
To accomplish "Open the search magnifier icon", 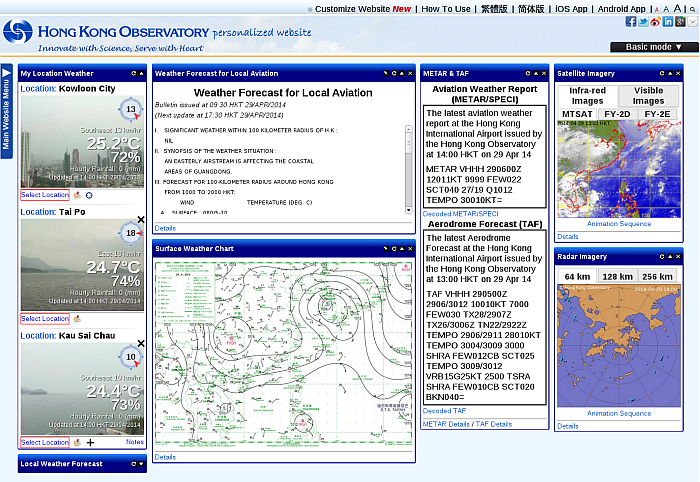I will (x=692, y=9).
